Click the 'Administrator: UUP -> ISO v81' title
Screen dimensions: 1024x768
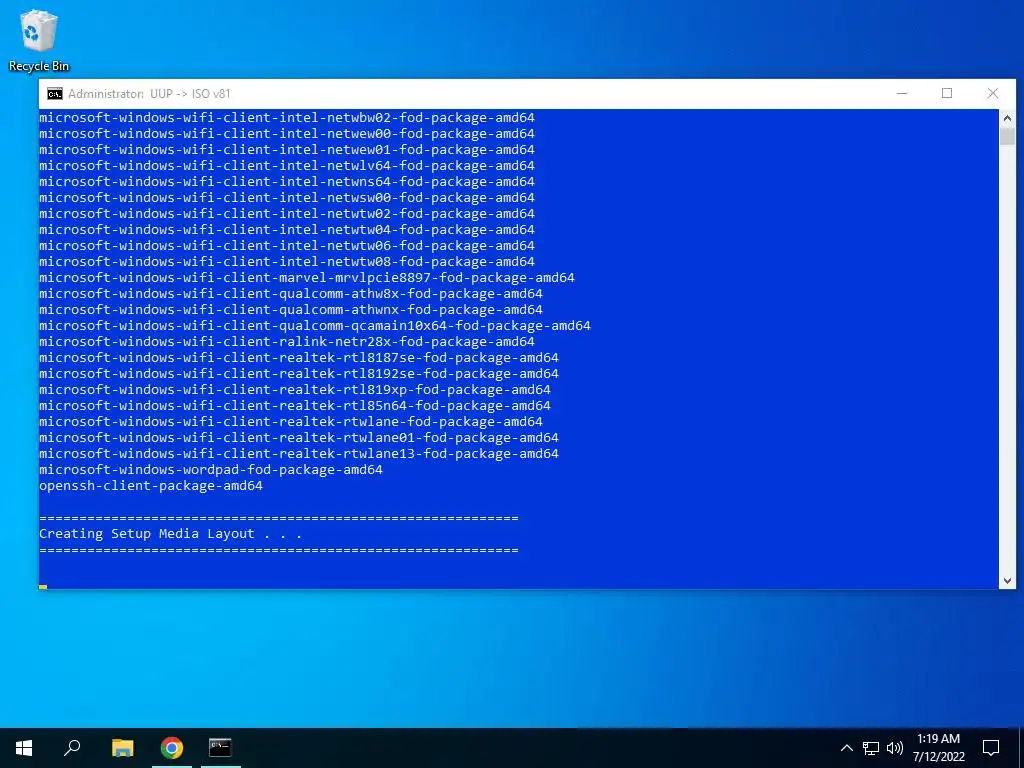(x=150, y=93)
